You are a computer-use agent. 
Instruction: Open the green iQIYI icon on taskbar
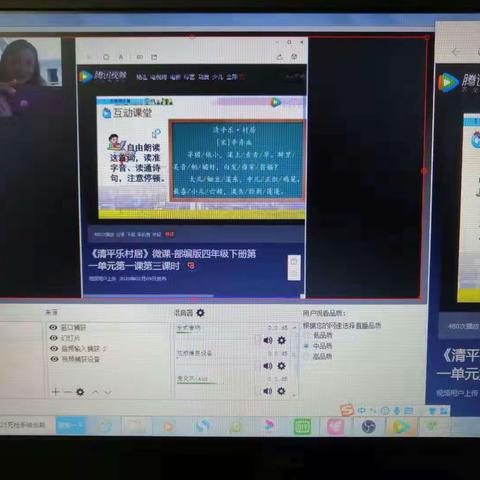[x=302, y=427]
